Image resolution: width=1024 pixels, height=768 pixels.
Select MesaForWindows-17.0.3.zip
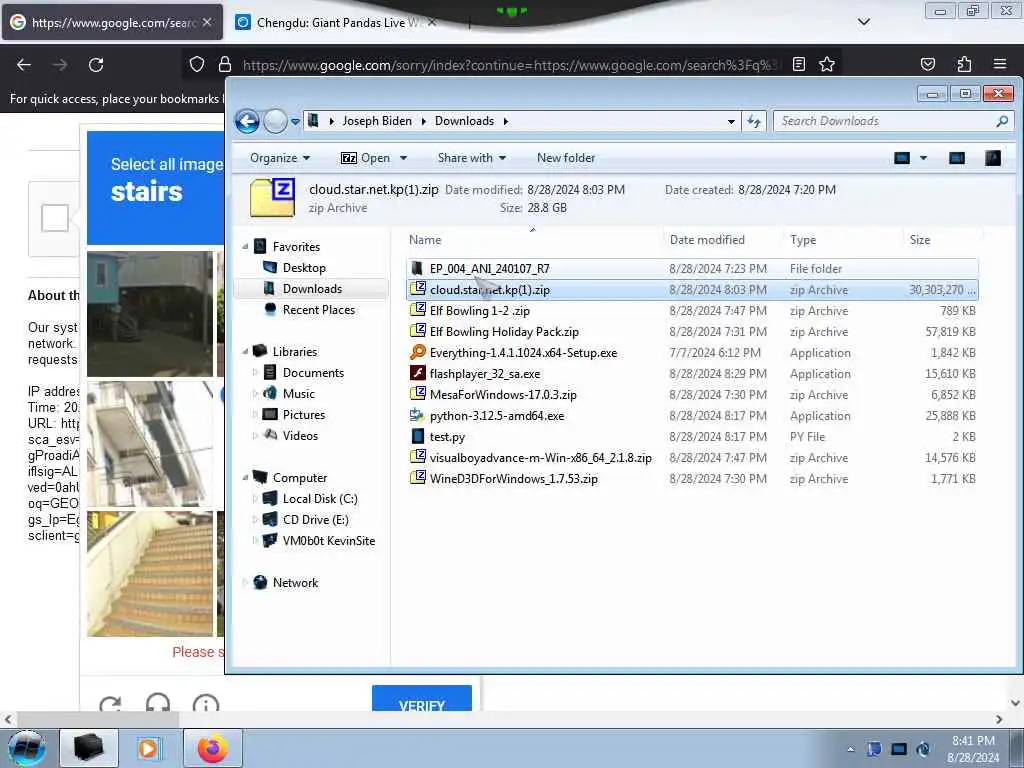503,394
